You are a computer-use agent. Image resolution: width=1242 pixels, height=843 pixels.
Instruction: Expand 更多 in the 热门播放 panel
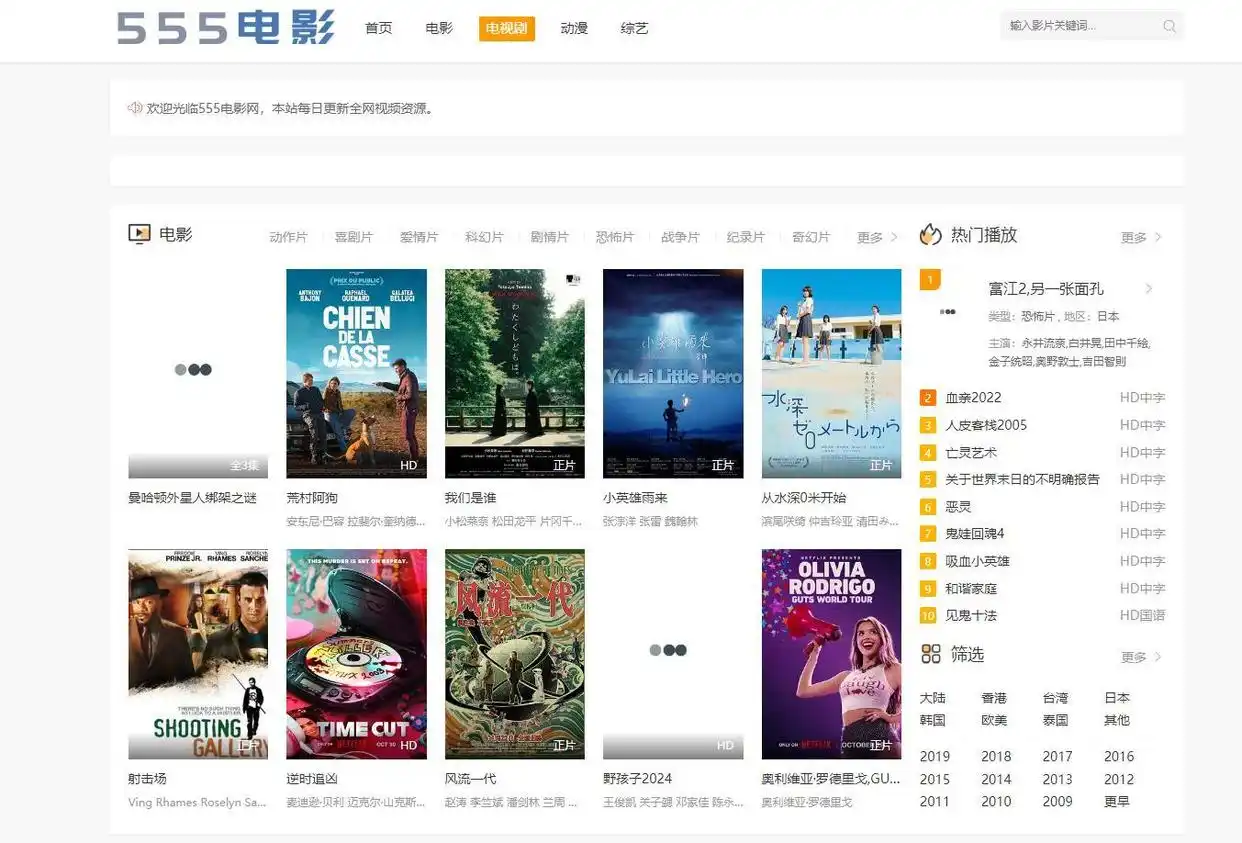coord(1133,237)
